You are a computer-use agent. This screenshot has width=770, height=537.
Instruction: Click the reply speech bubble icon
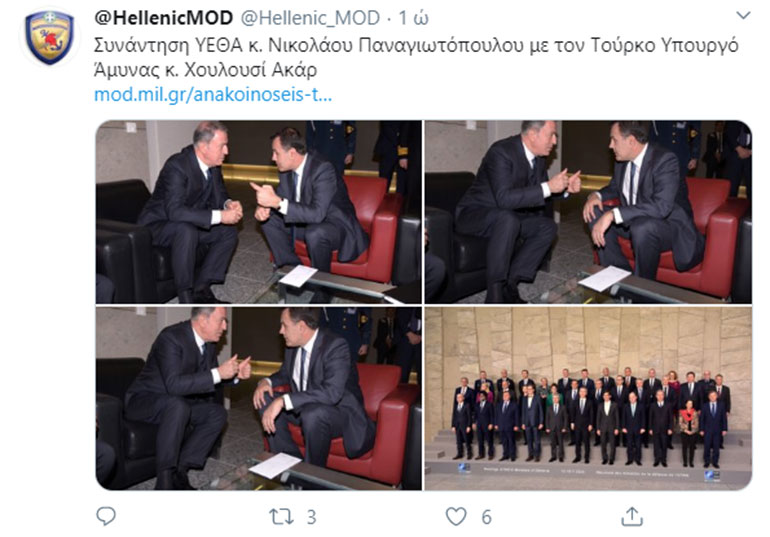106,516
